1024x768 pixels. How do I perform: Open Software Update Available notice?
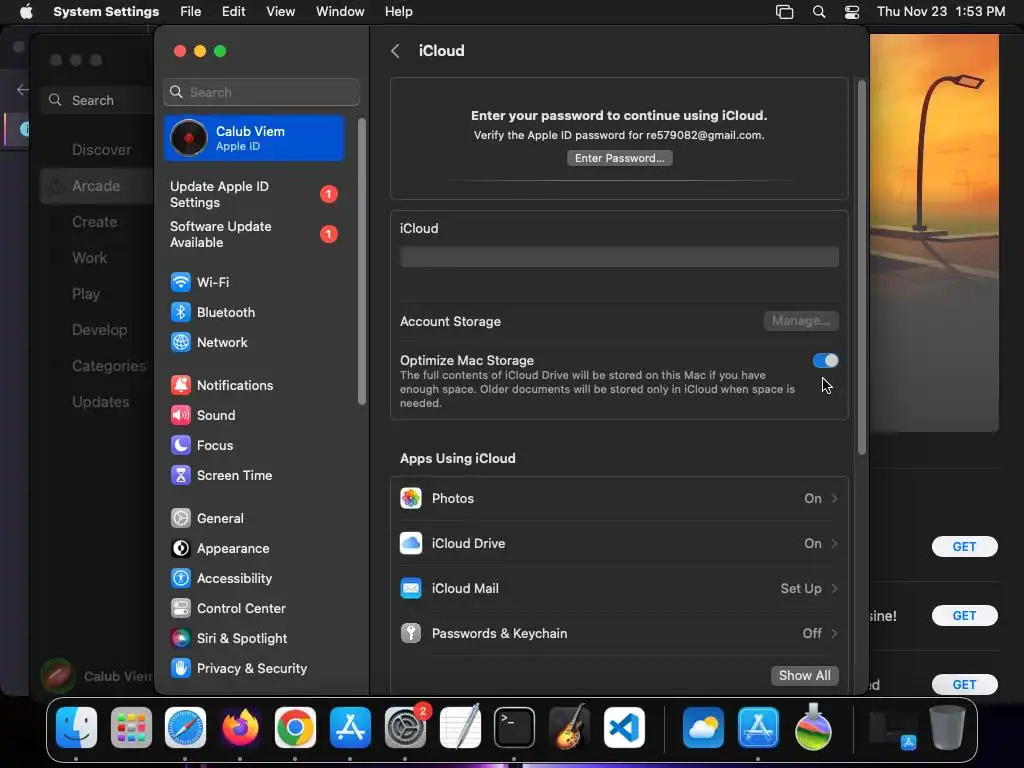(254, 234)
